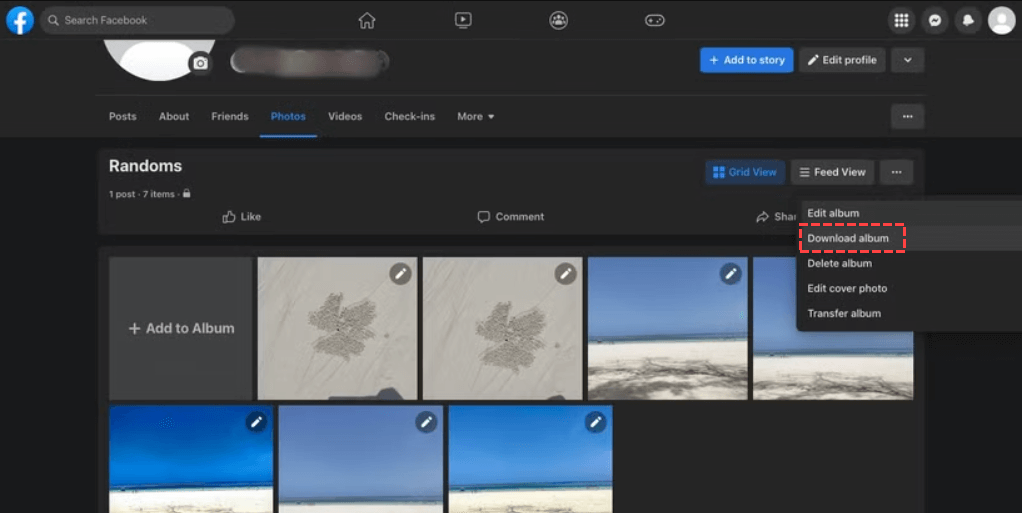Image resolution: width=1022 pixels, height=513 pixels.
Task: Edit the second sand leaf photo
Action: click(x=565, y=274)
